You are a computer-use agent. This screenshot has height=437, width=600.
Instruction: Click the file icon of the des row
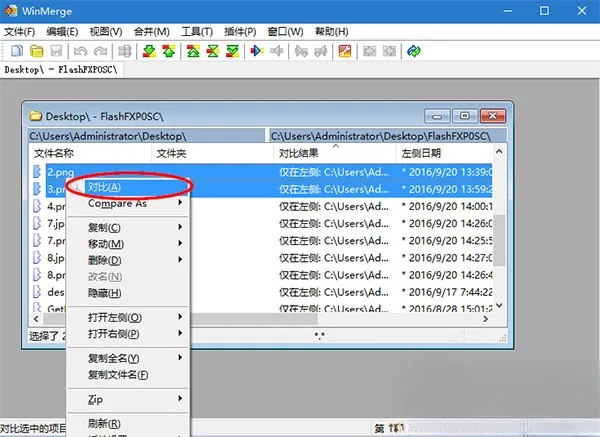(x=37, y=292)
